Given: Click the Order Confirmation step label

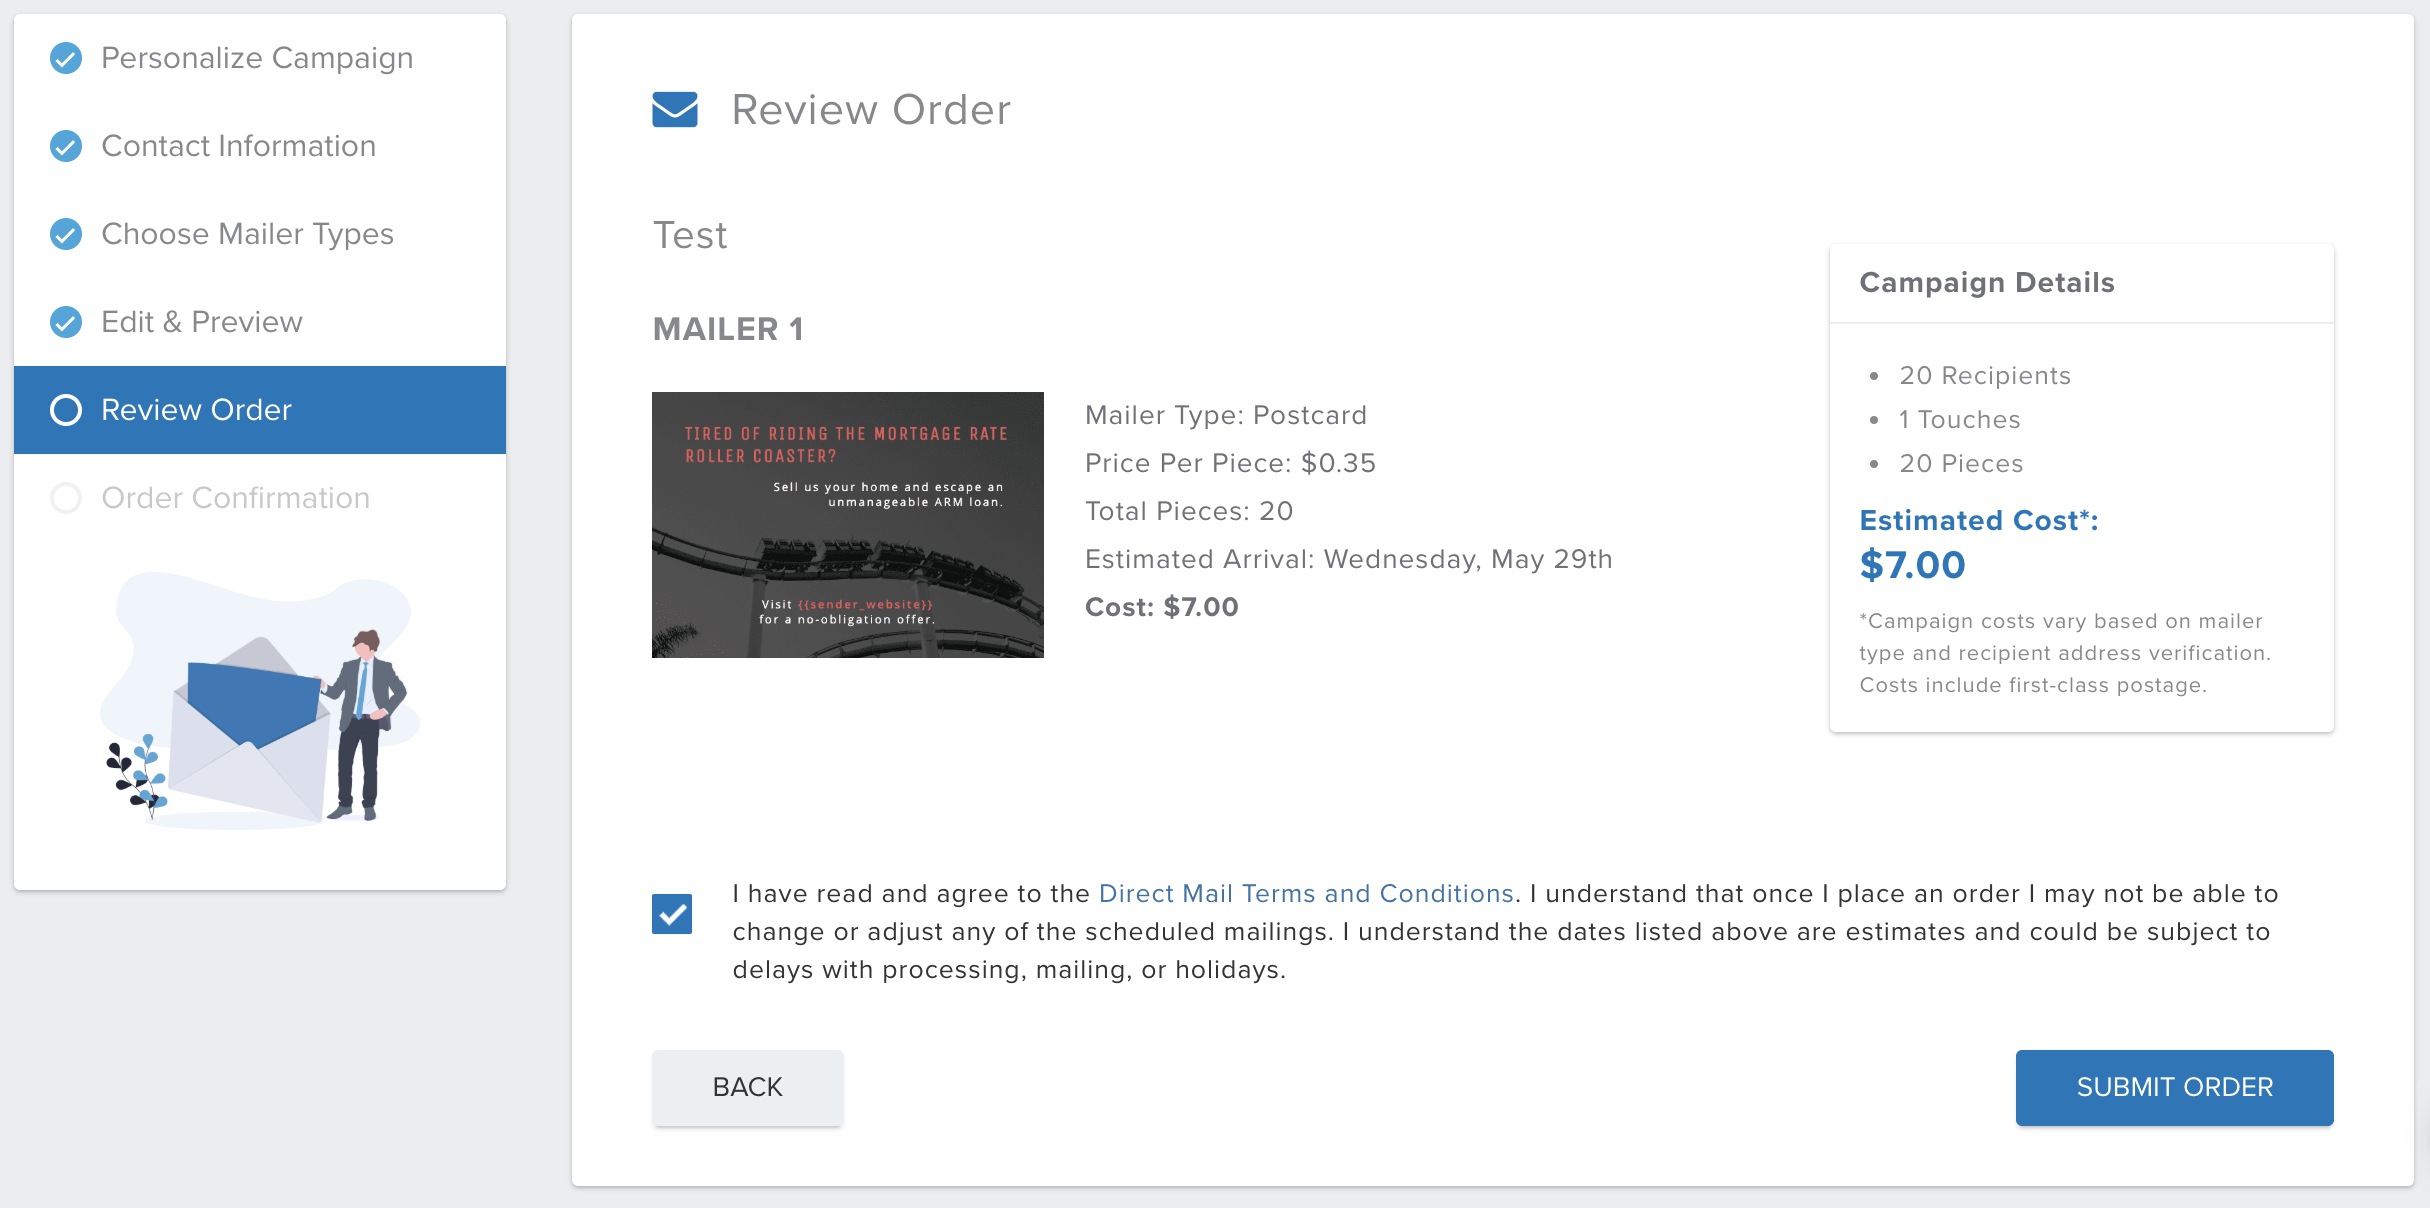Looking at the screenshot, I should click(x=236, y=498).
